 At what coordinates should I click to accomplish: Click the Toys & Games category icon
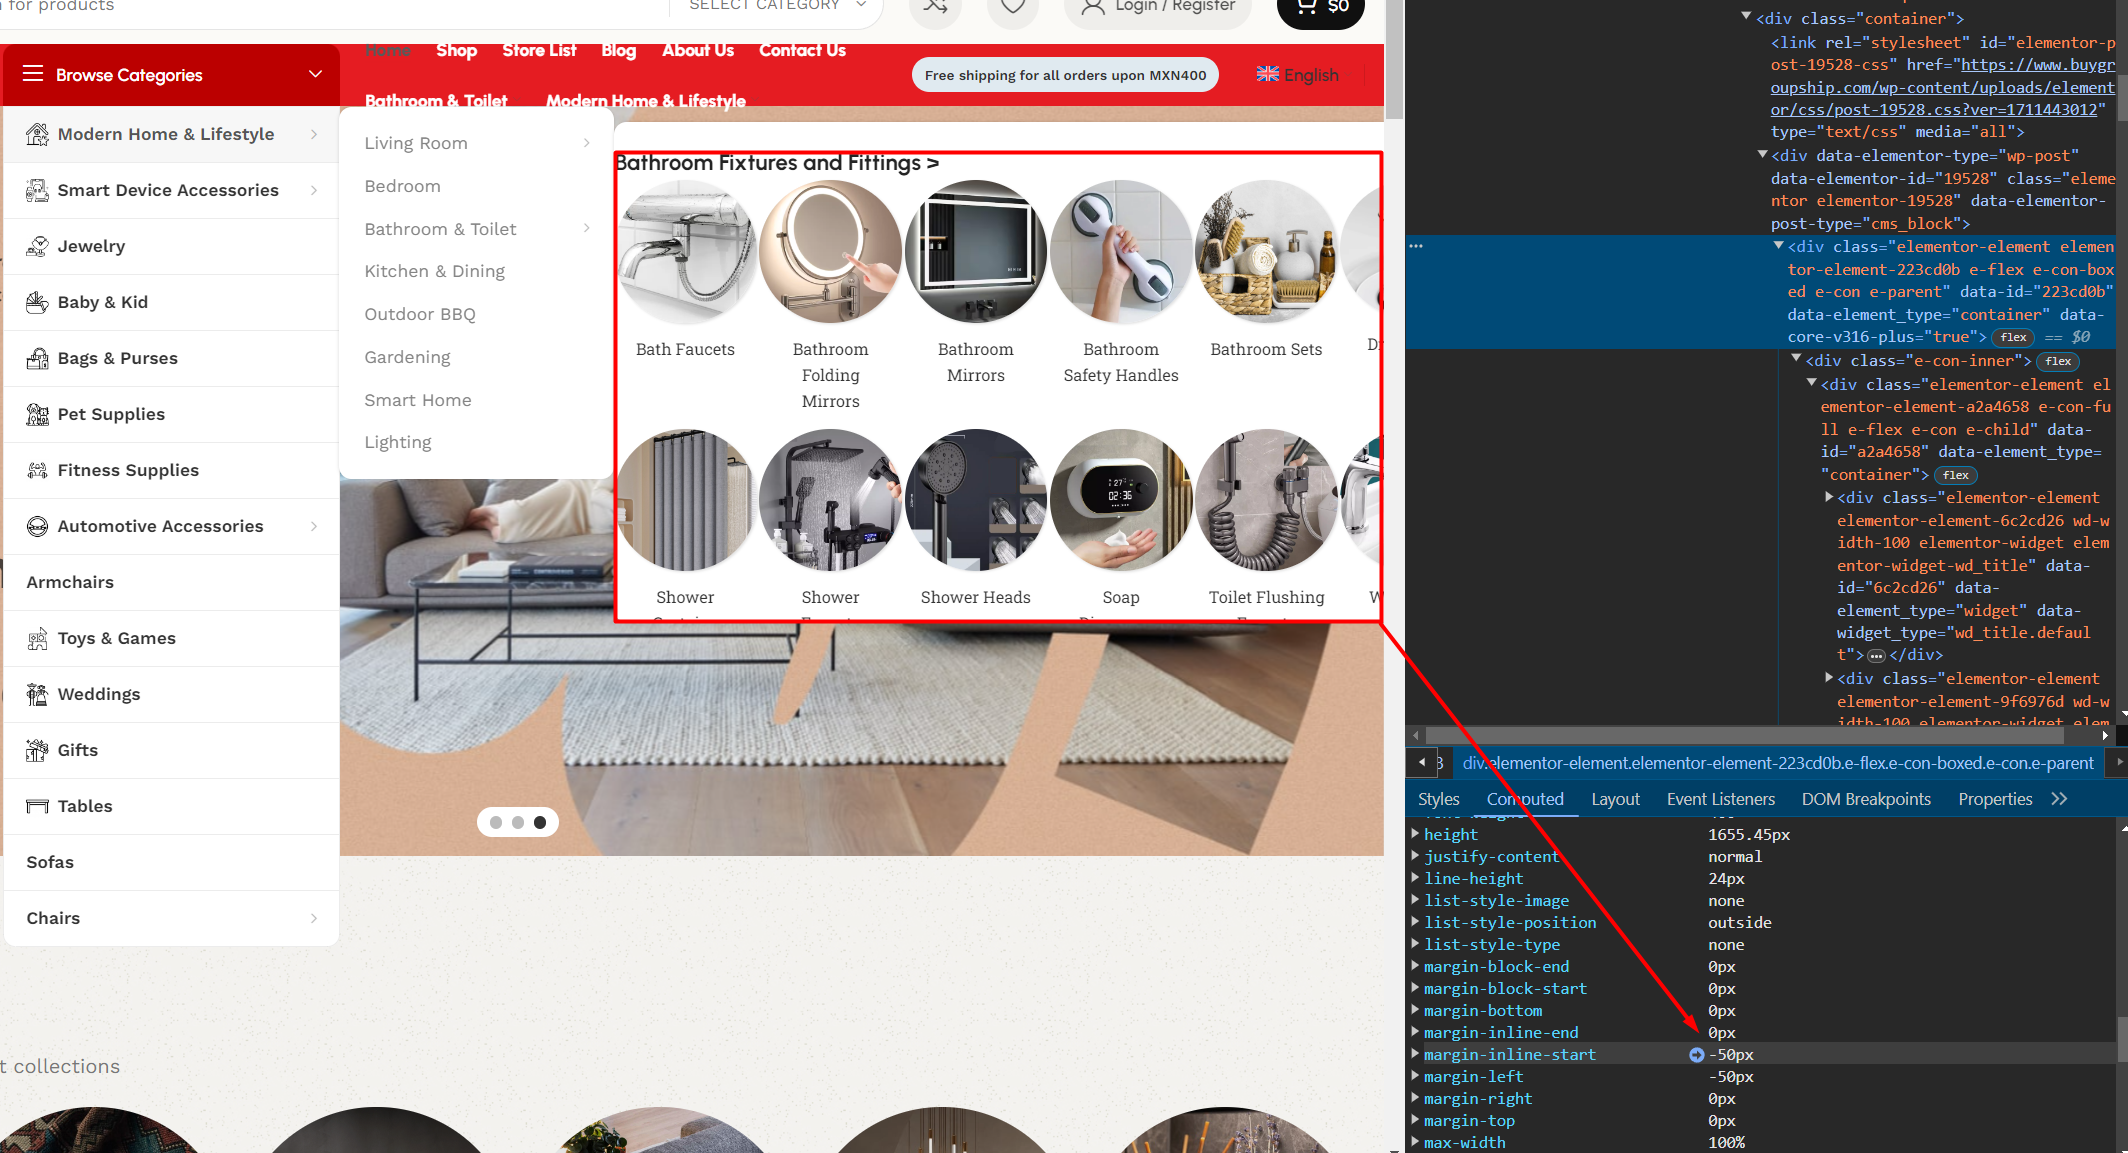(x=37, y=638)
